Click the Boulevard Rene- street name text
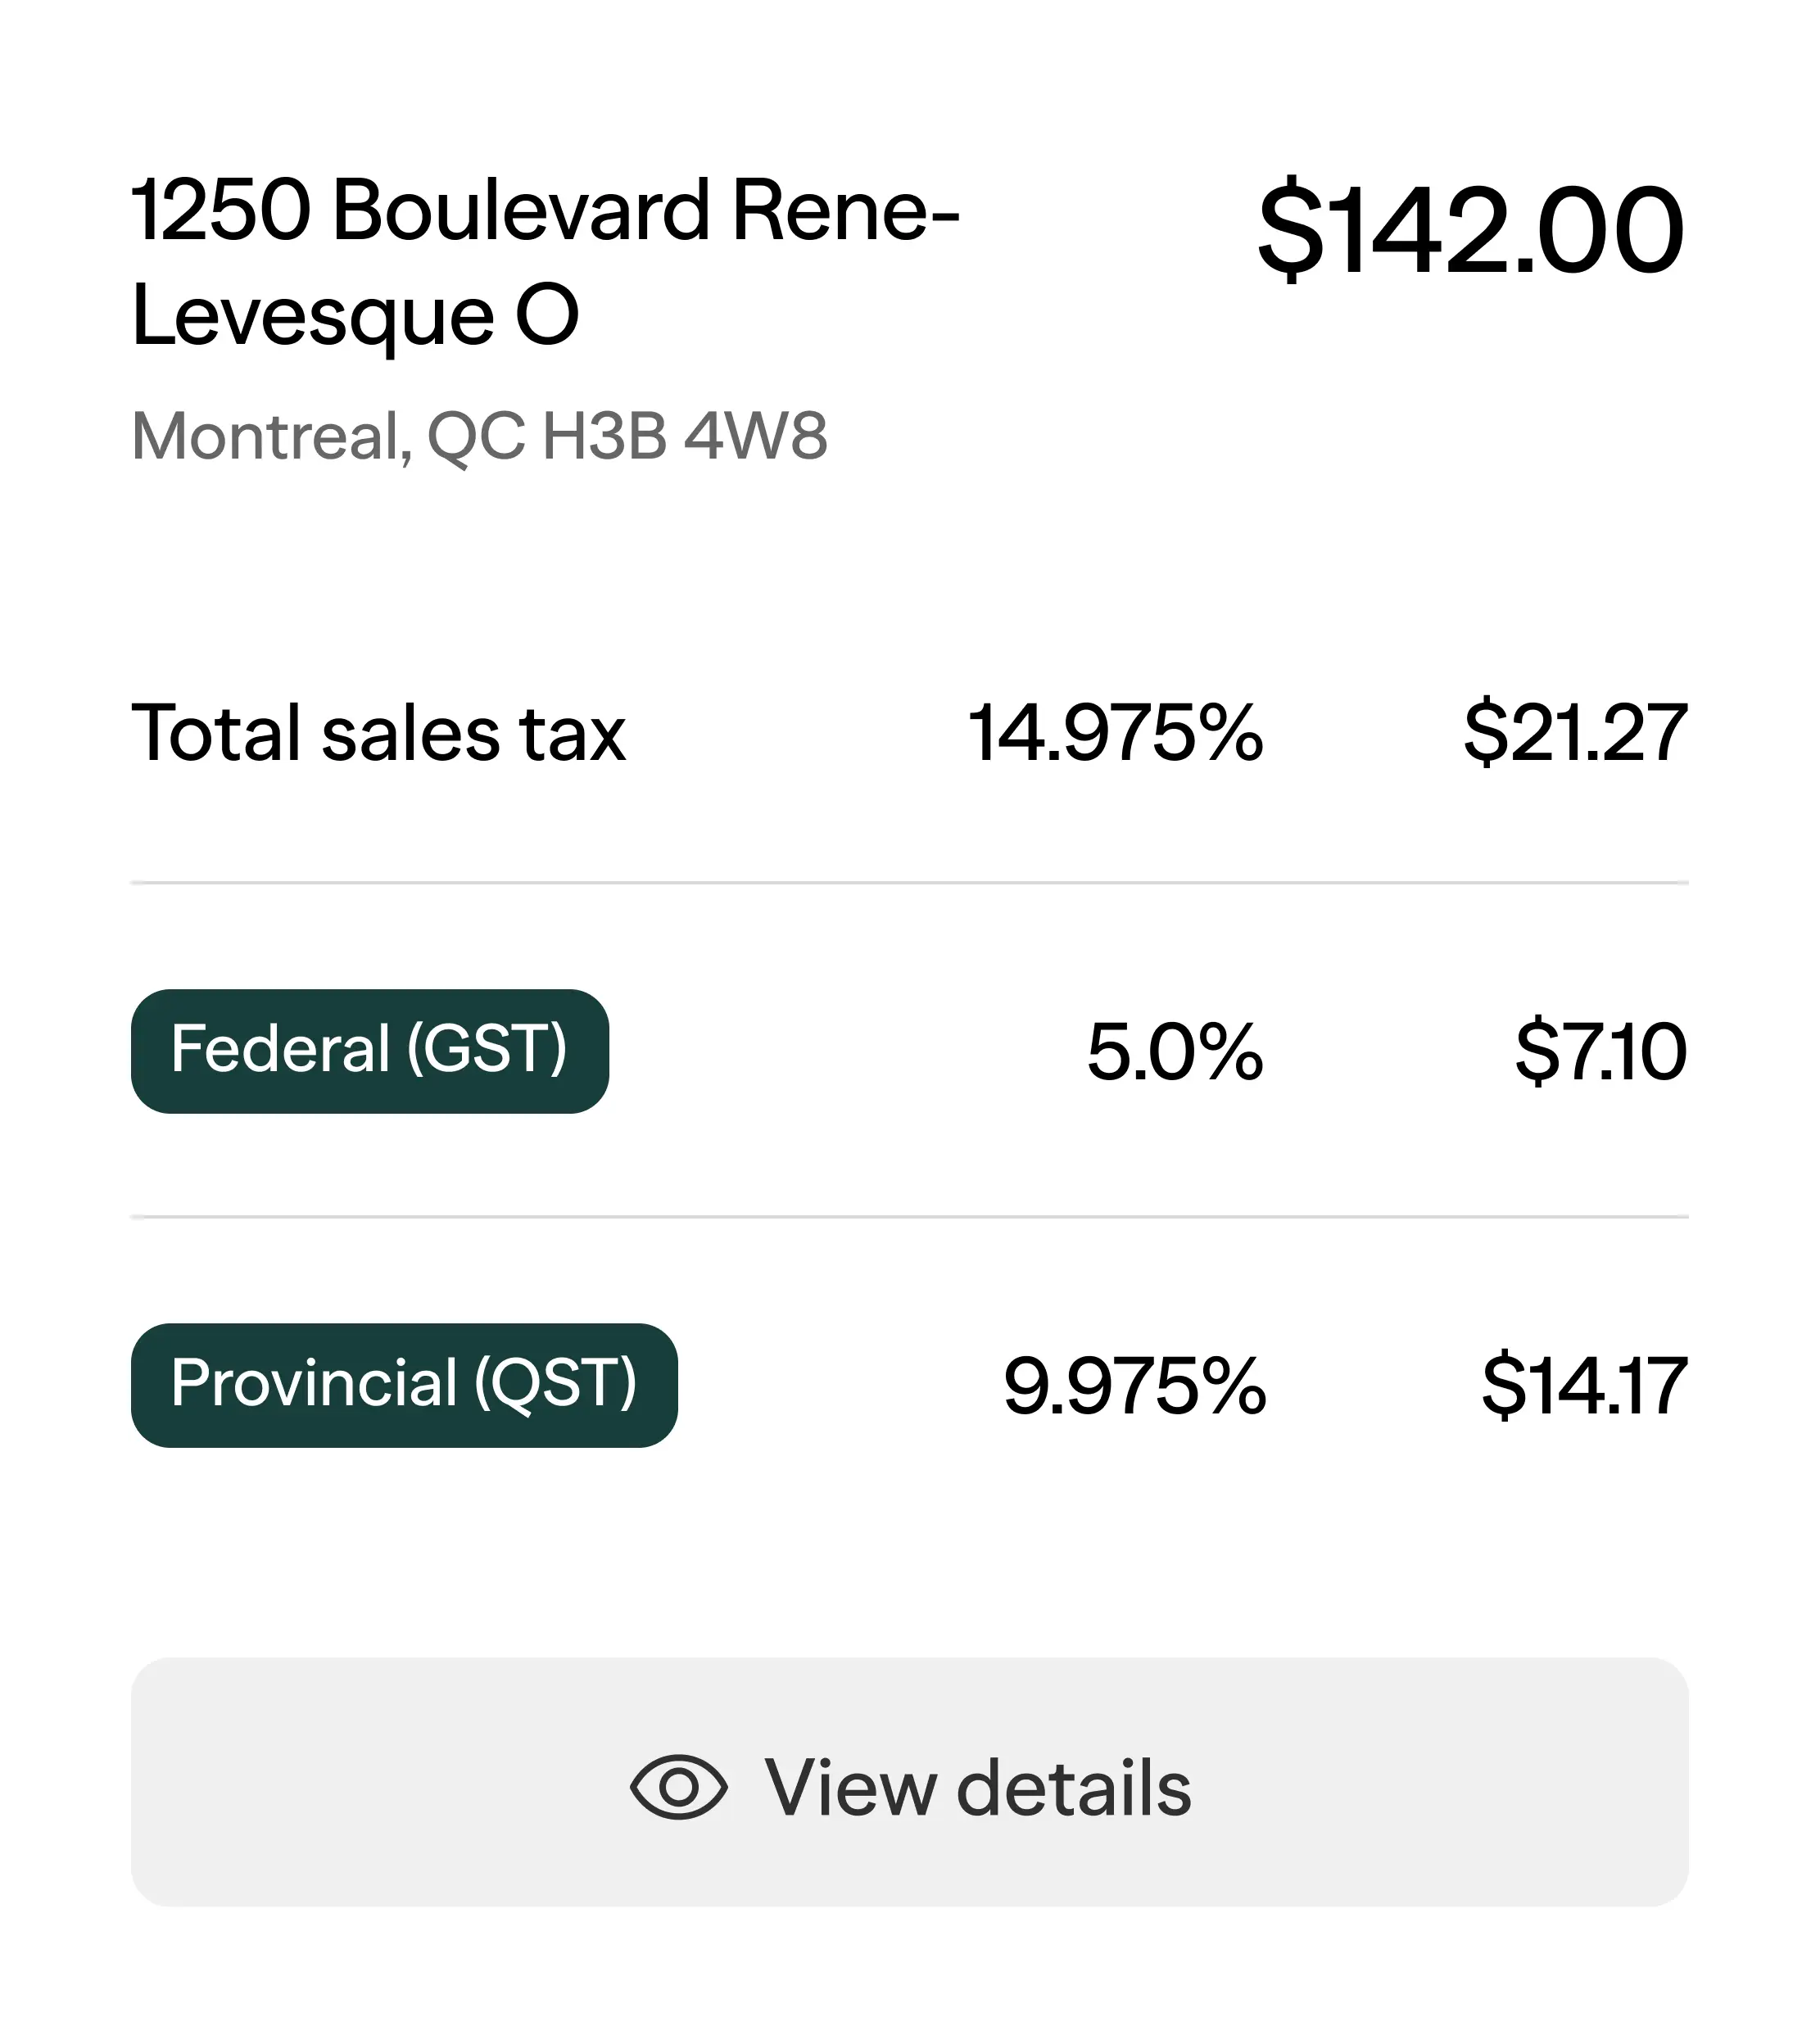 645,211
